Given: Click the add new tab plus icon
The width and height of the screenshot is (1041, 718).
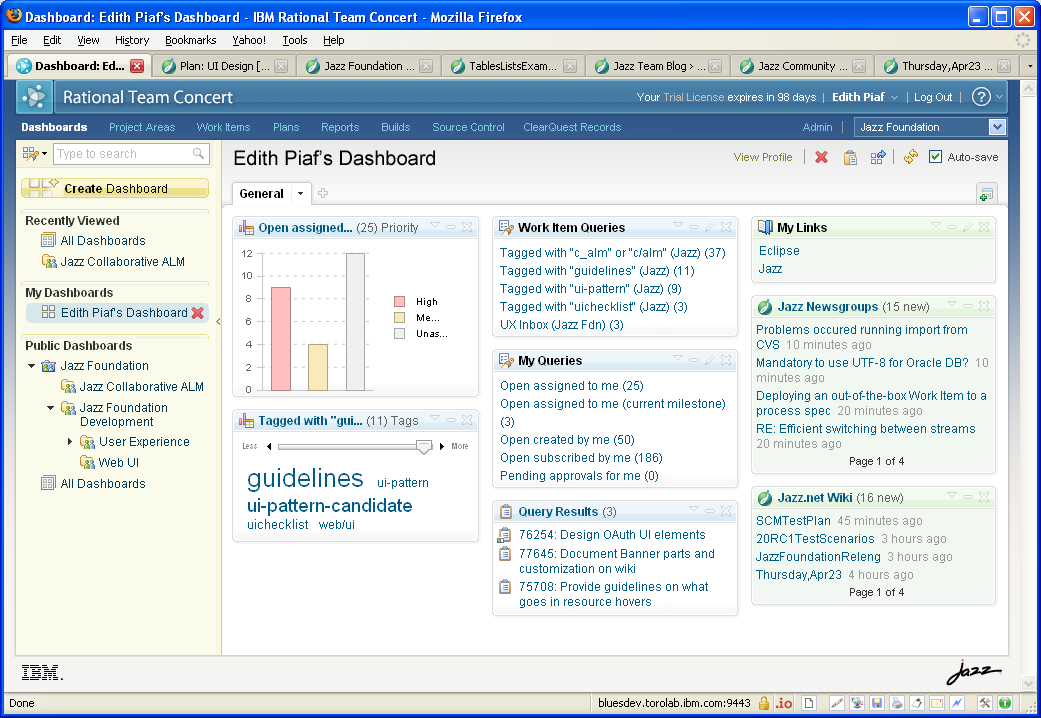Looking at the screenshot, I should (x=323, y=193).
